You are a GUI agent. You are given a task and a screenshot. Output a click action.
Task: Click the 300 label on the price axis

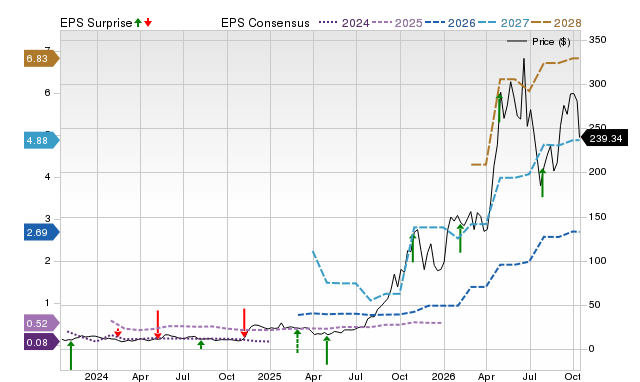click(598, 84)
